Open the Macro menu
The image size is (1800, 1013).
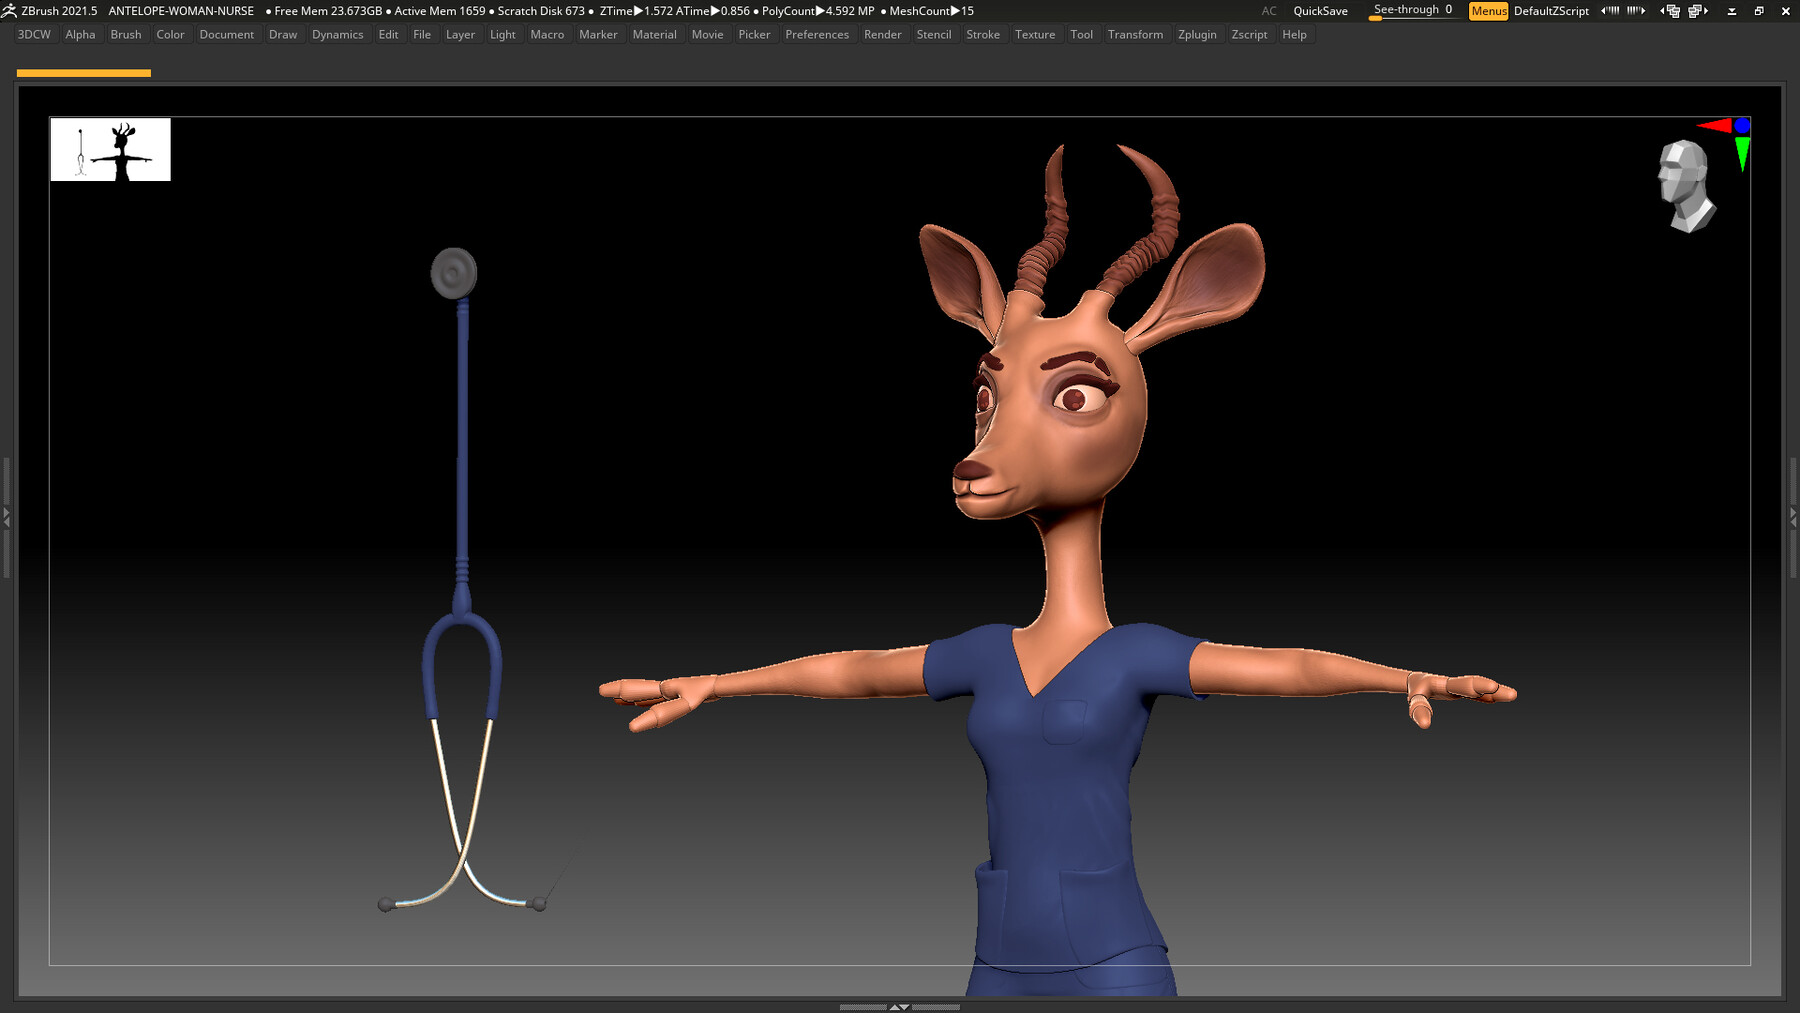pos(547,34)
